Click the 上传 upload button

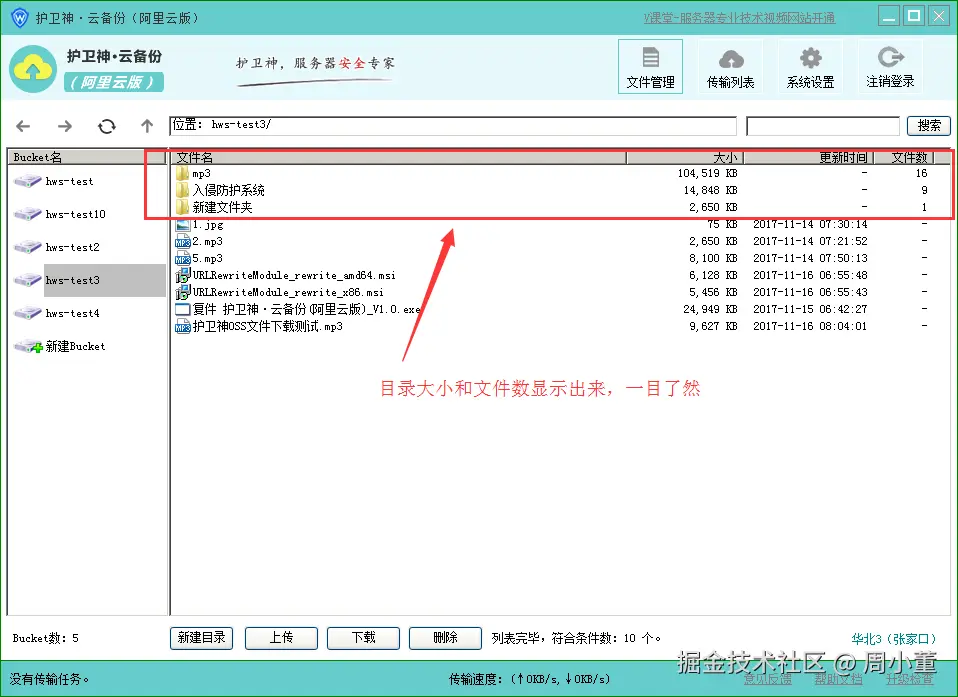(x=282, y=638)
